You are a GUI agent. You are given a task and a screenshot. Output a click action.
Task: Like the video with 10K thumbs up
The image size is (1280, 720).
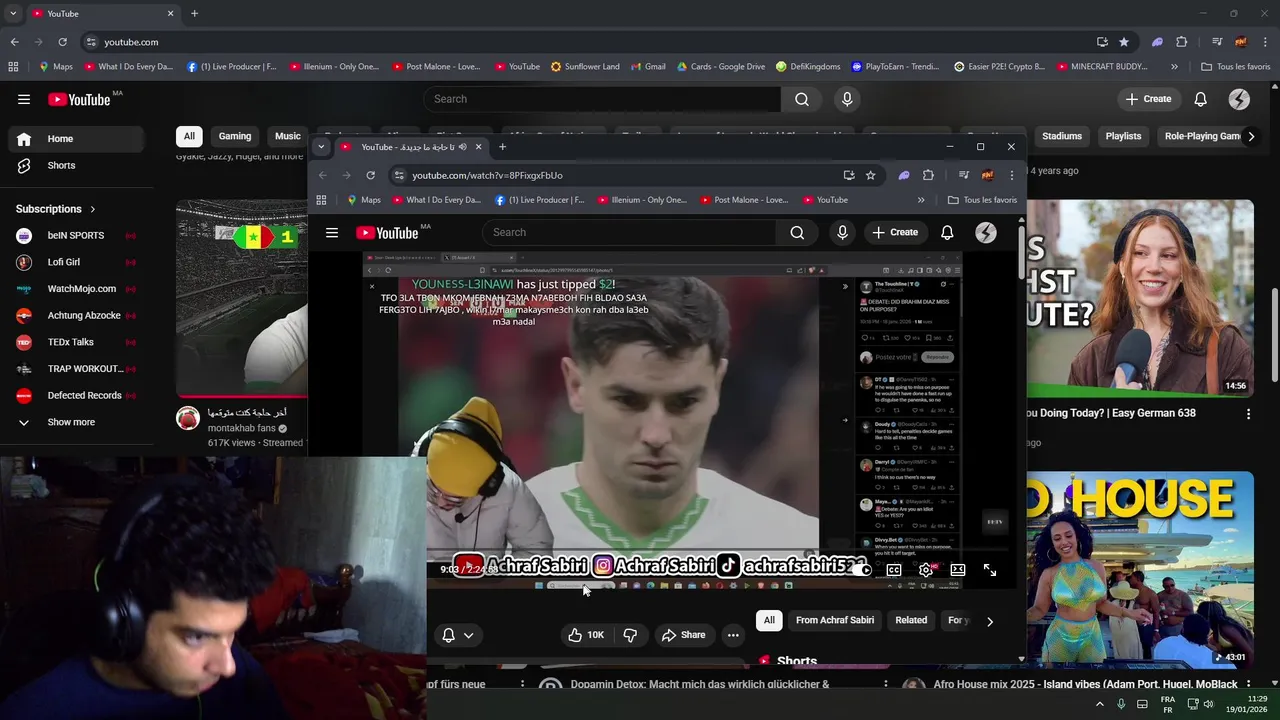pos(586,635)
